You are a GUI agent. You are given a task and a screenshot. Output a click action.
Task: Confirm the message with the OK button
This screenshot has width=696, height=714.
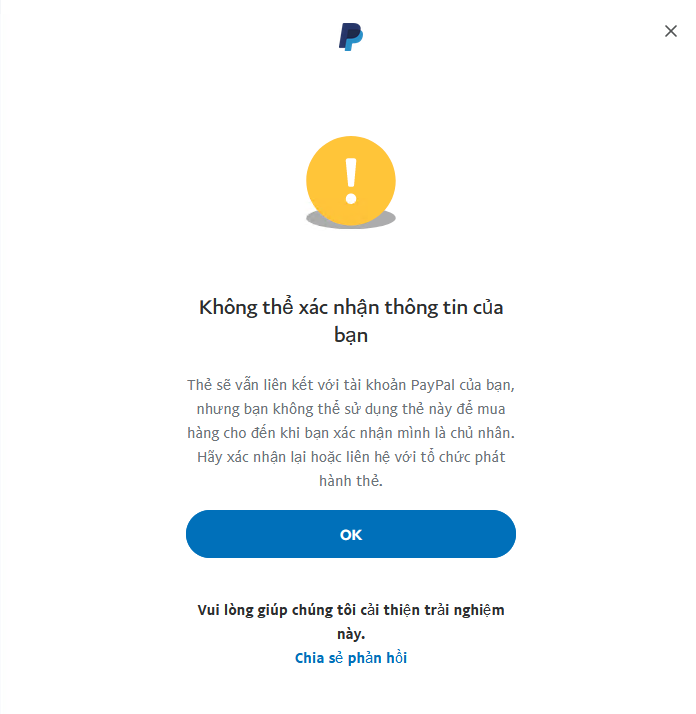pos(351,534)
